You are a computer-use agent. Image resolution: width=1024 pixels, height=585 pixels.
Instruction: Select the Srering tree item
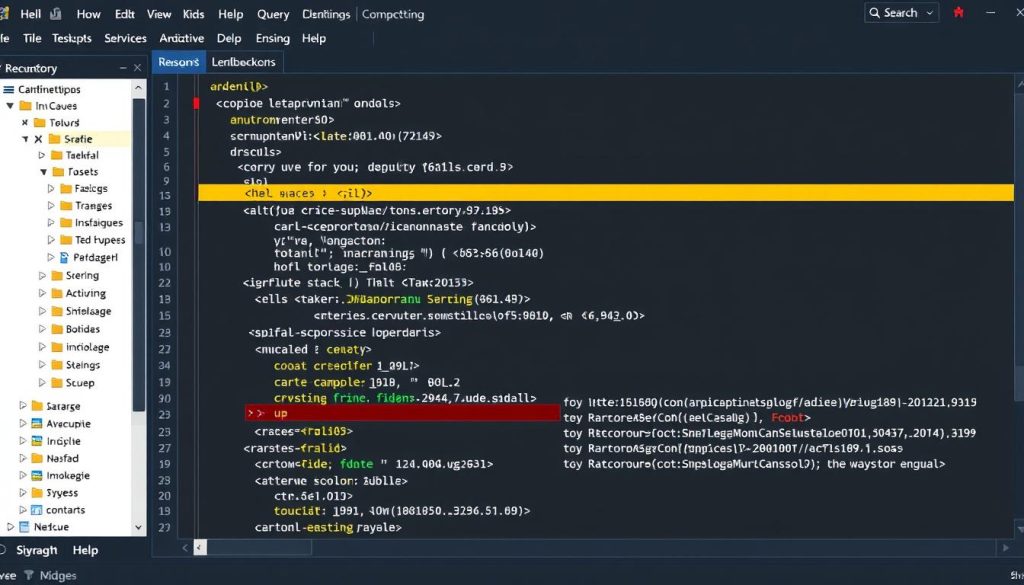tap(82, 276)
